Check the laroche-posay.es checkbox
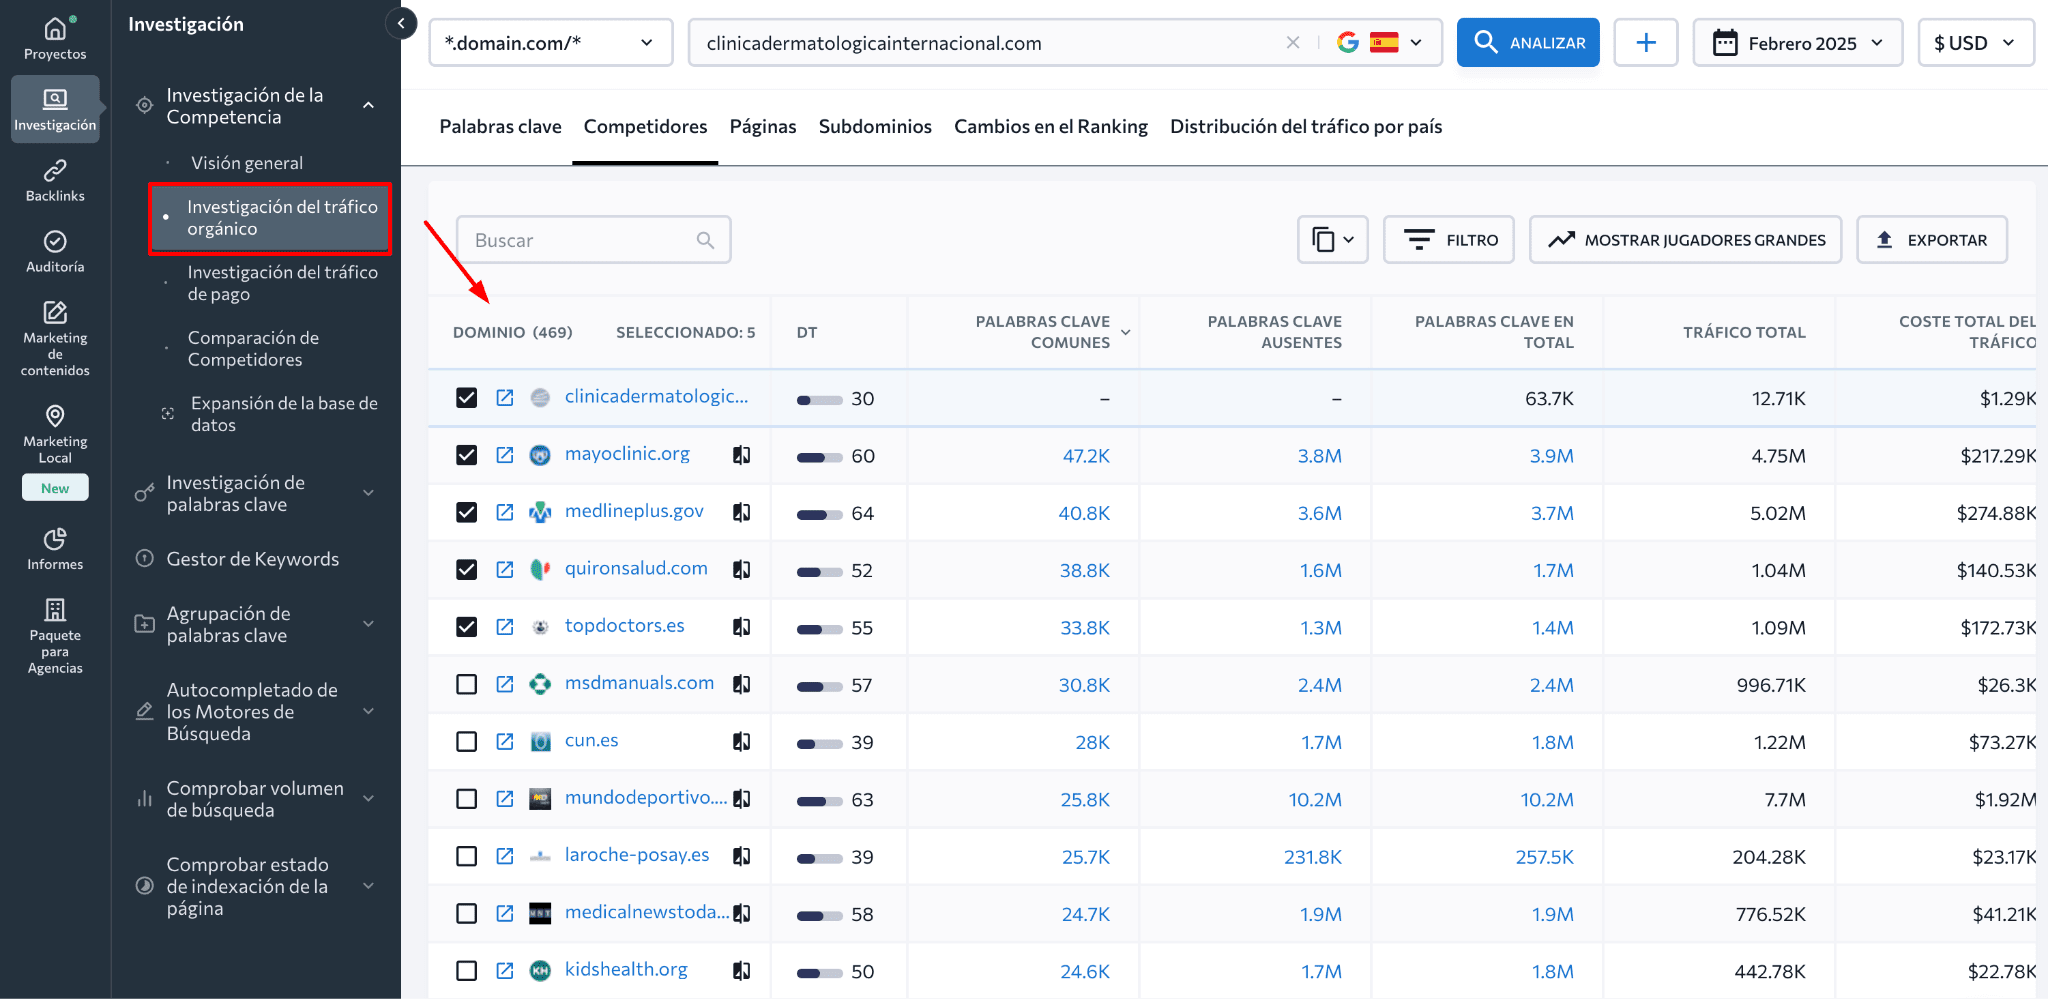This screenshot has width=2048, height=999. click(x=466, y=856)
